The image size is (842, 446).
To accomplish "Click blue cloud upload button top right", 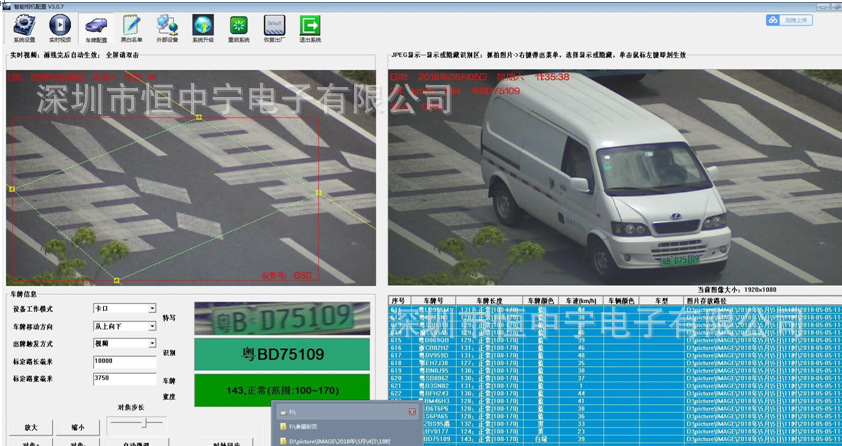I will [789, 20].
